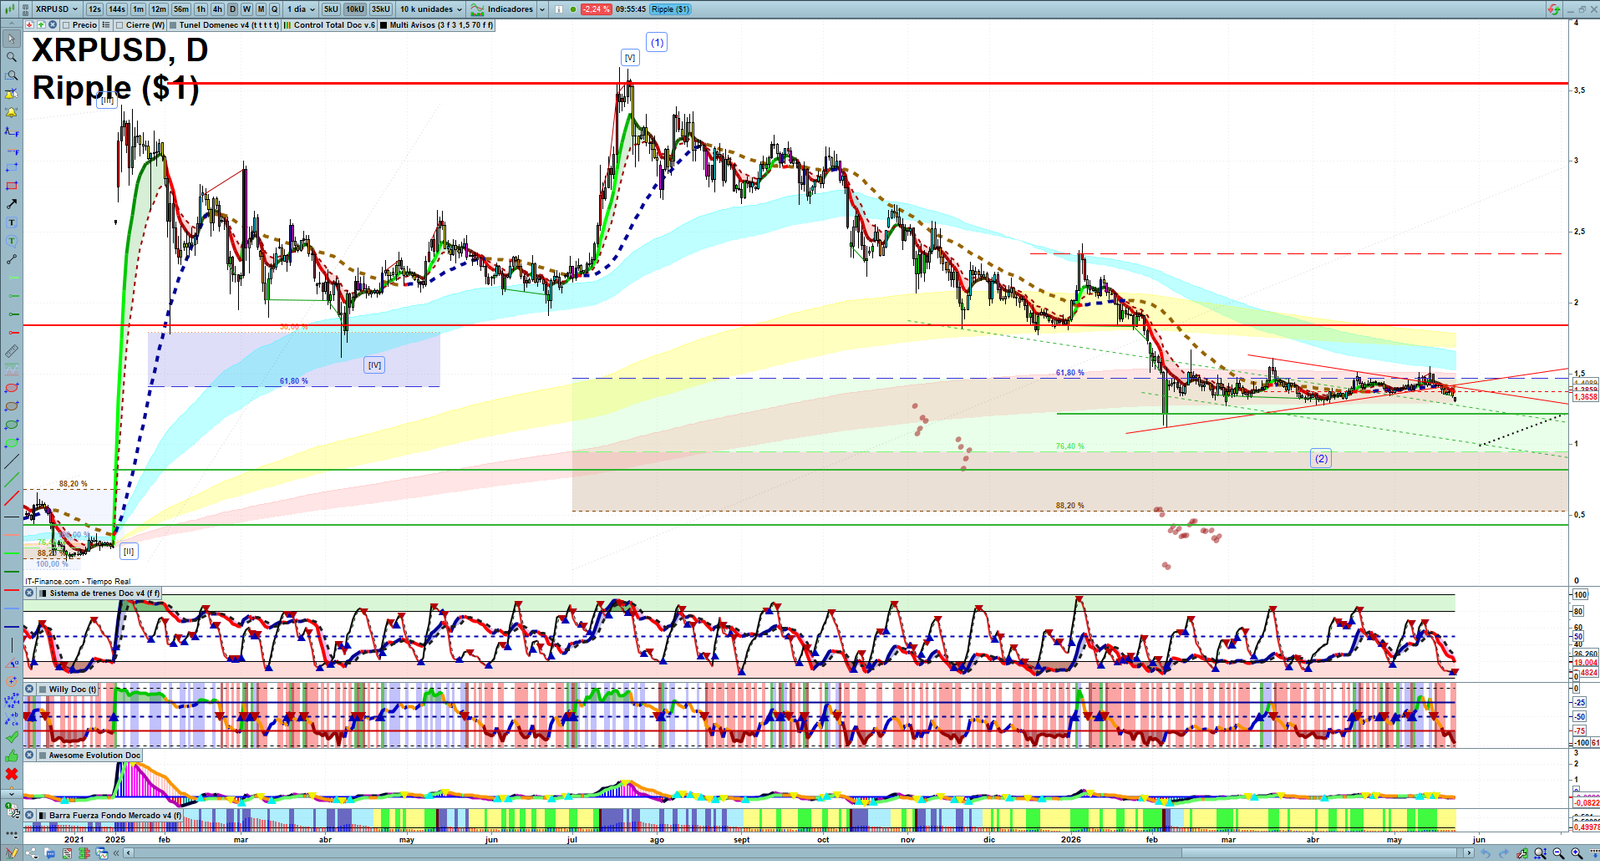Viewport: 1600px width, 861px height.
Task: Click the pencil chart icon at bottom-left
Action: [x=11, y=853]
